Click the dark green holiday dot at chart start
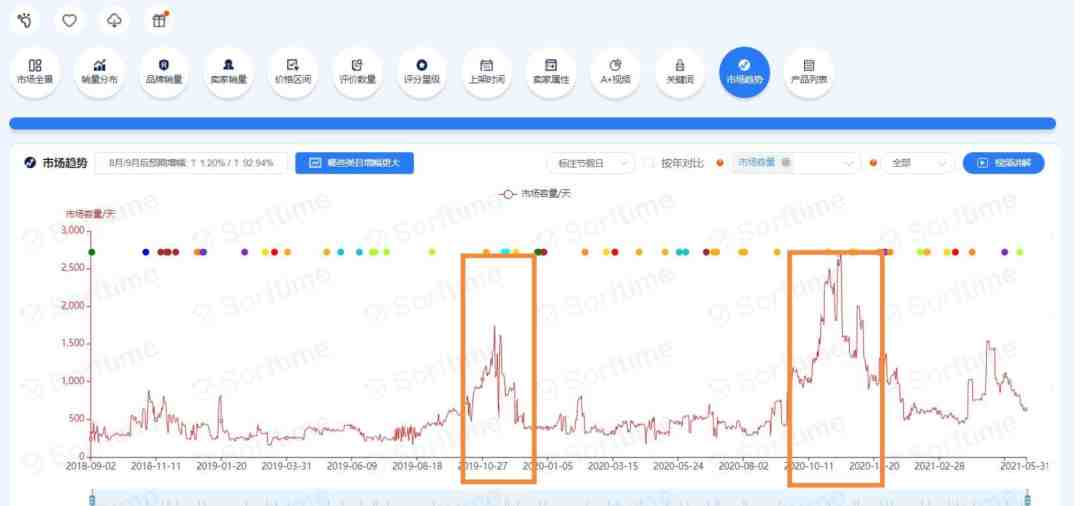This screenshot has width=1080, height=506. (92, 252)
